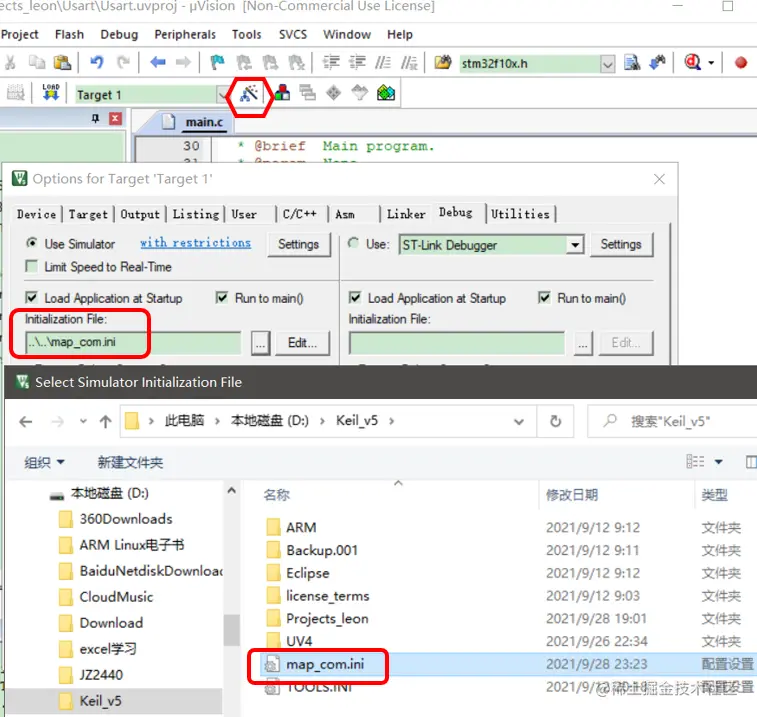The width and height of the screenshot is (757, 717).
Task: Toggle Limit Speed to Real-Time checkbox
Action: (31, 266)
